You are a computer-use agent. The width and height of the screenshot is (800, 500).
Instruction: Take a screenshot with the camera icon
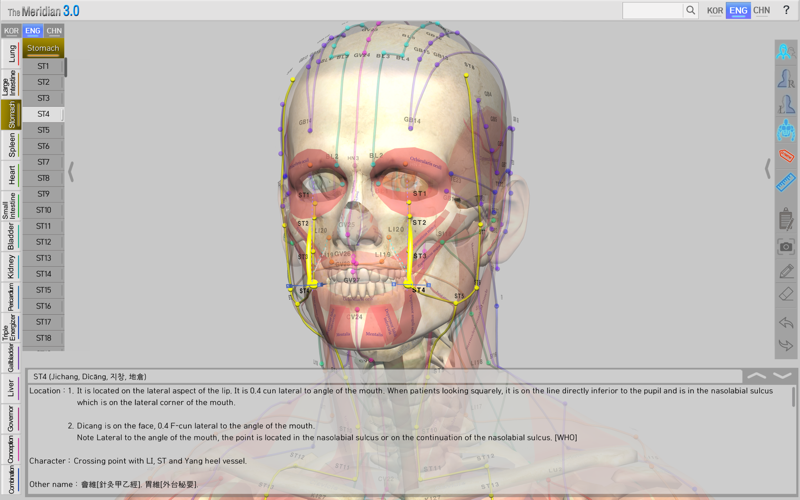pos(786,247)
